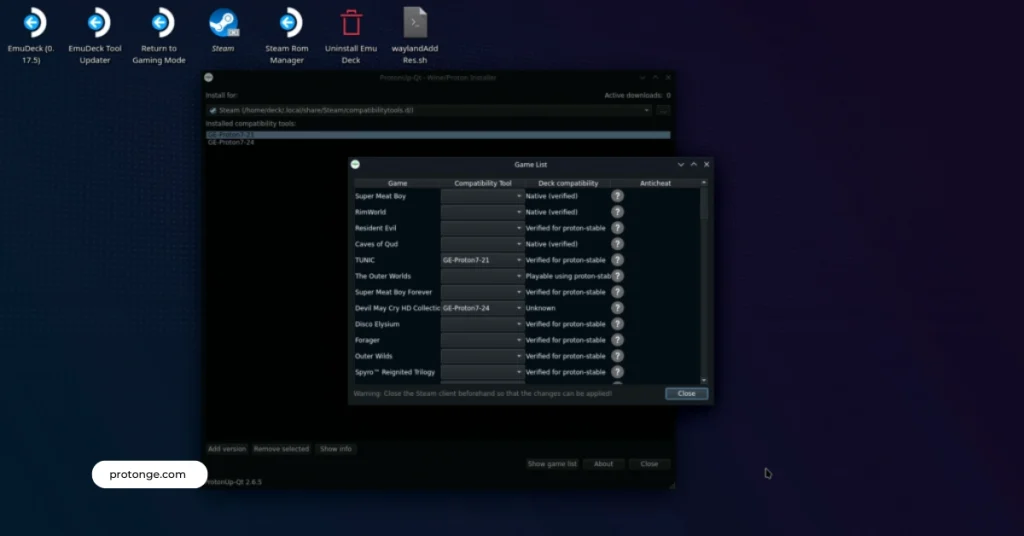Launch Steam from the desktop icon

(223, 23)
